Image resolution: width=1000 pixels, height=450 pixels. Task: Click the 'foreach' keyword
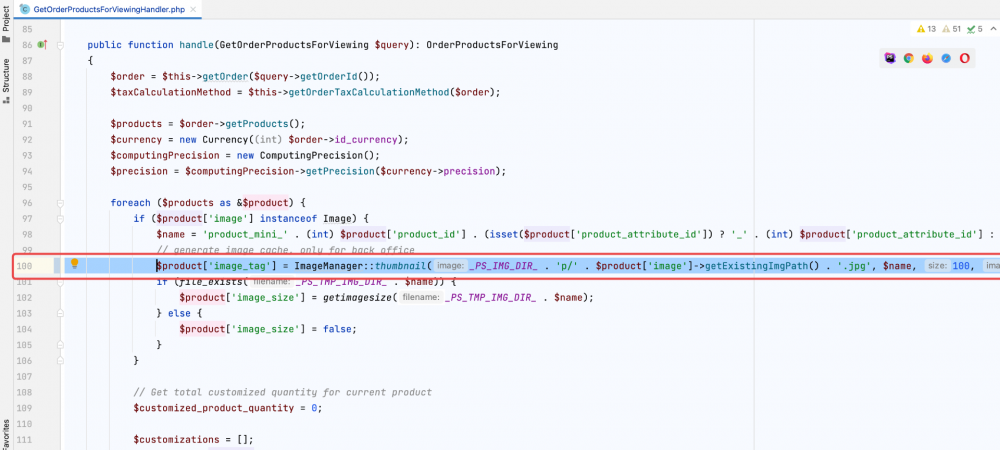pos(130,203)
